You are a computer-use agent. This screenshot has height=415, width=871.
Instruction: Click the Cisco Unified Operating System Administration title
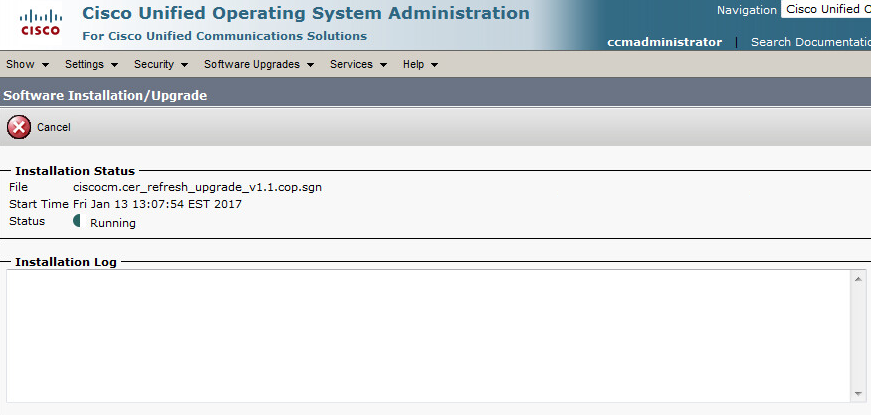coord(306,13)
